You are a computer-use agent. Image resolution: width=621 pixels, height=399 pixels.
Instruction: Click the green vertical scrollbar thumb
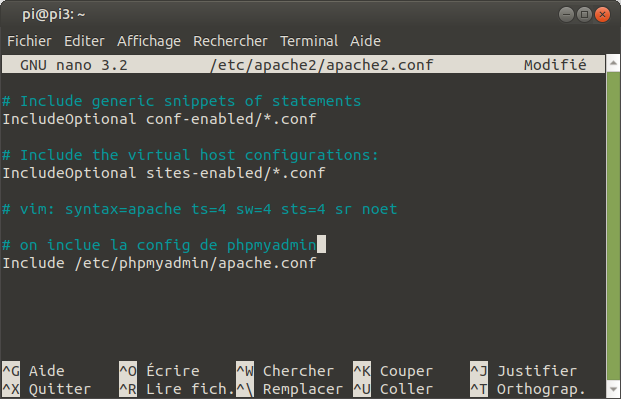pyautogui.click(x=613, y=226)
